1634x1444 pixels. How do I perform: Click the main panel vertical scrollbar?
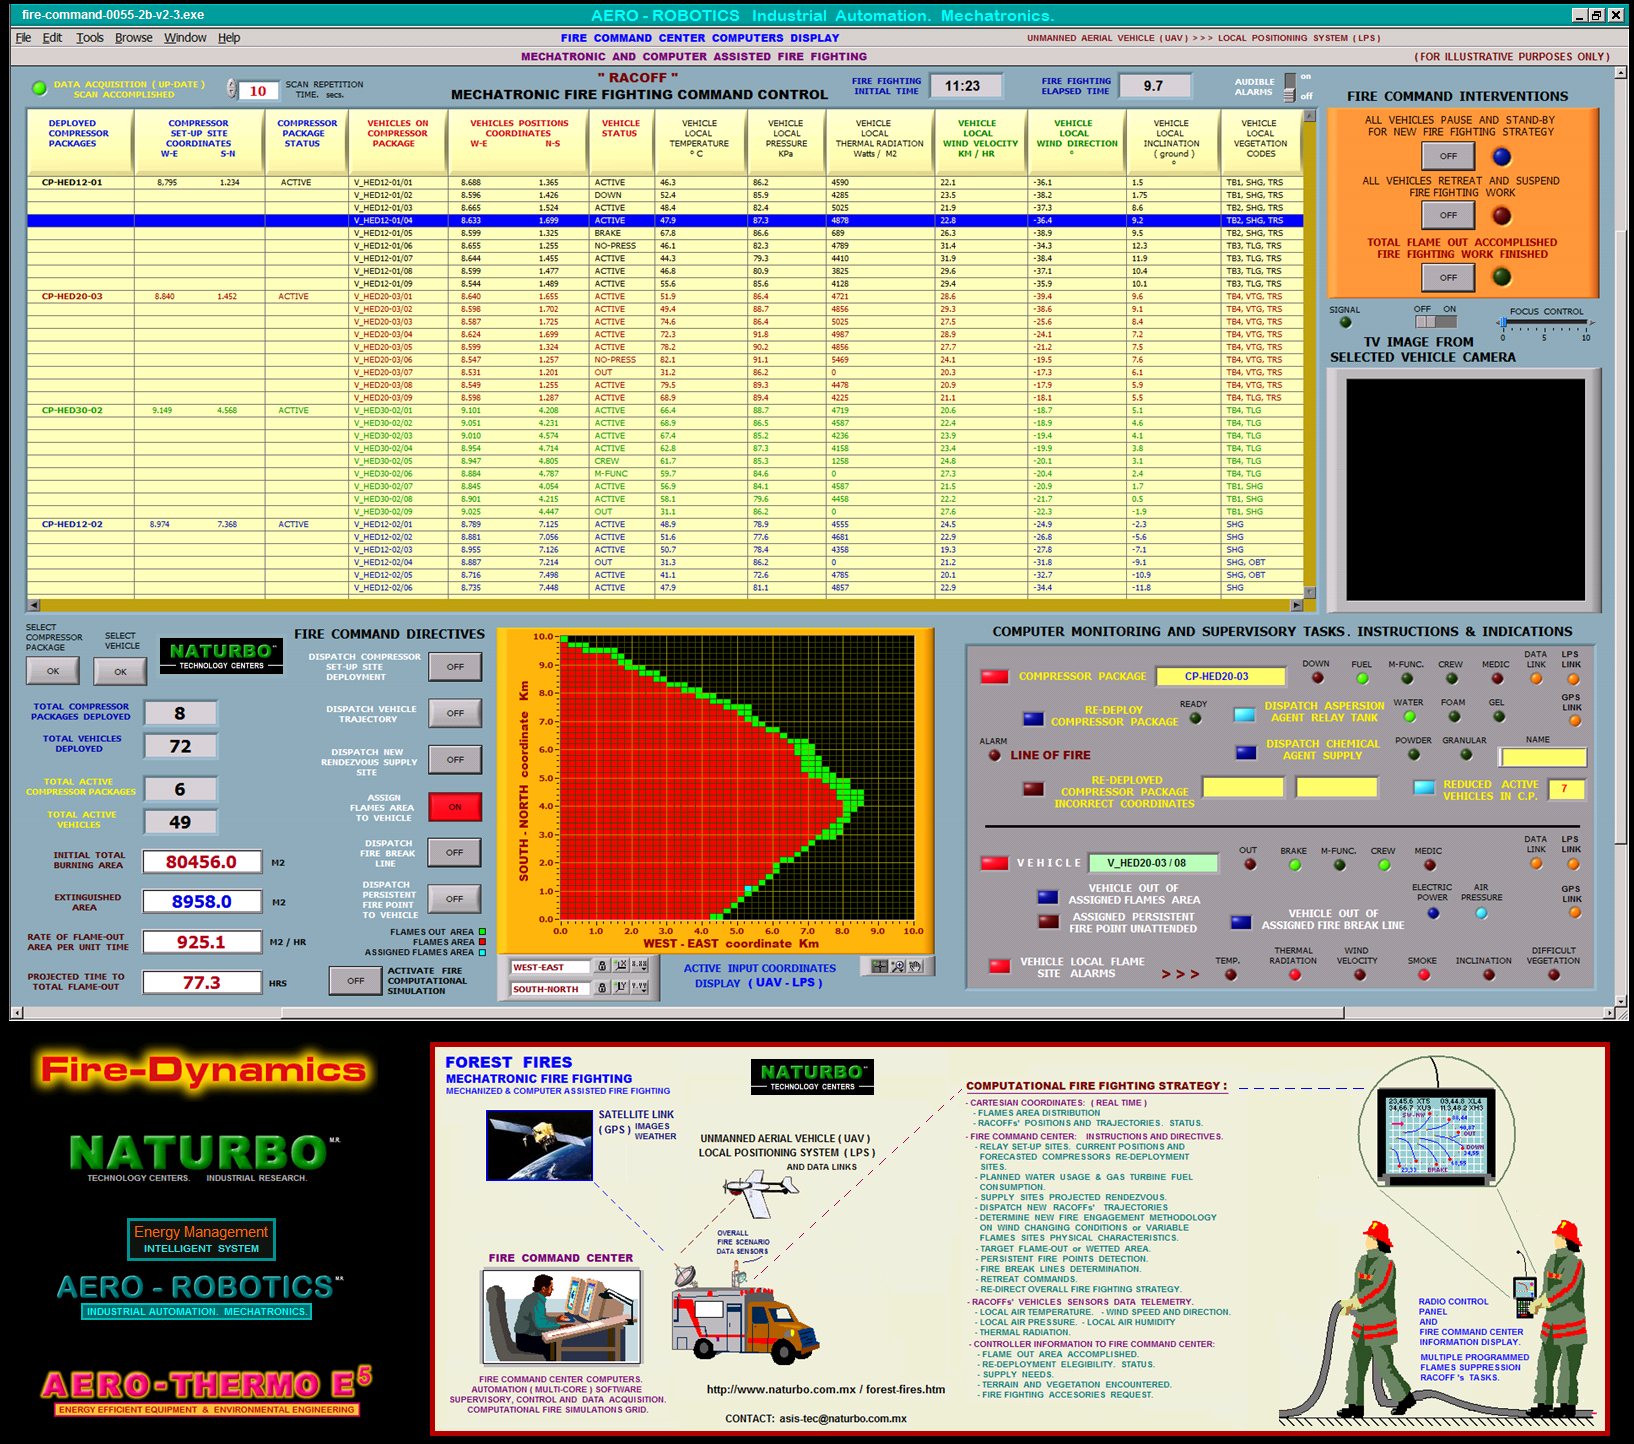tap(1621, 538)
